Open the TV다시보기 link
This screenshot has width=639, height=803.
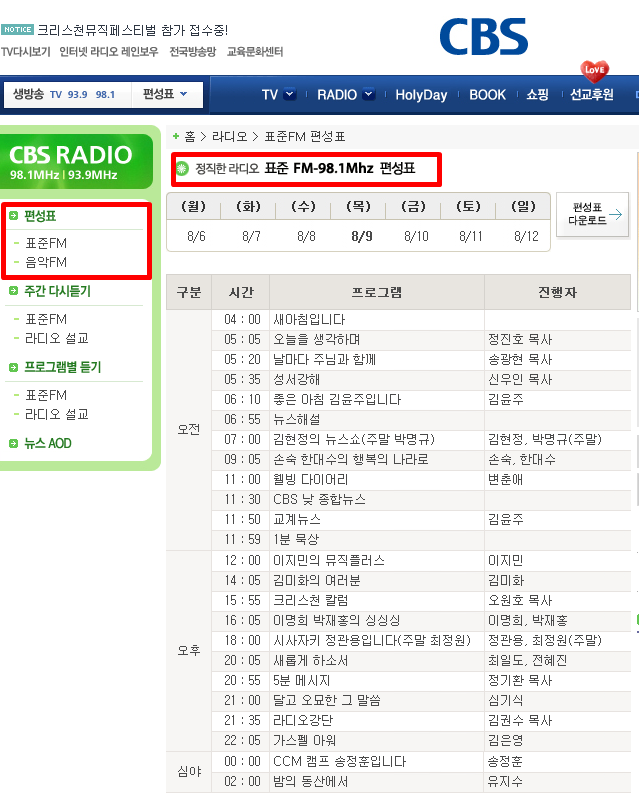(26, 52)
